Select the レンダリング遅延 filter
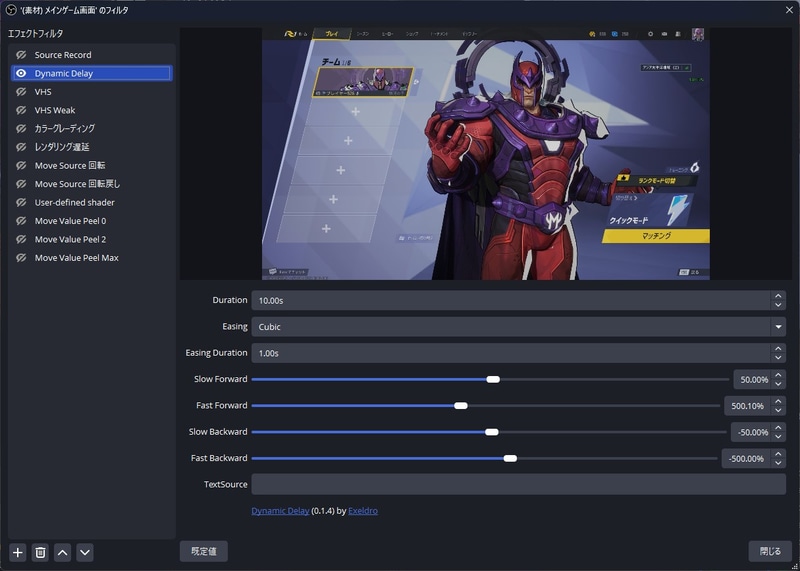800x571 pixels. coord(92,147)
